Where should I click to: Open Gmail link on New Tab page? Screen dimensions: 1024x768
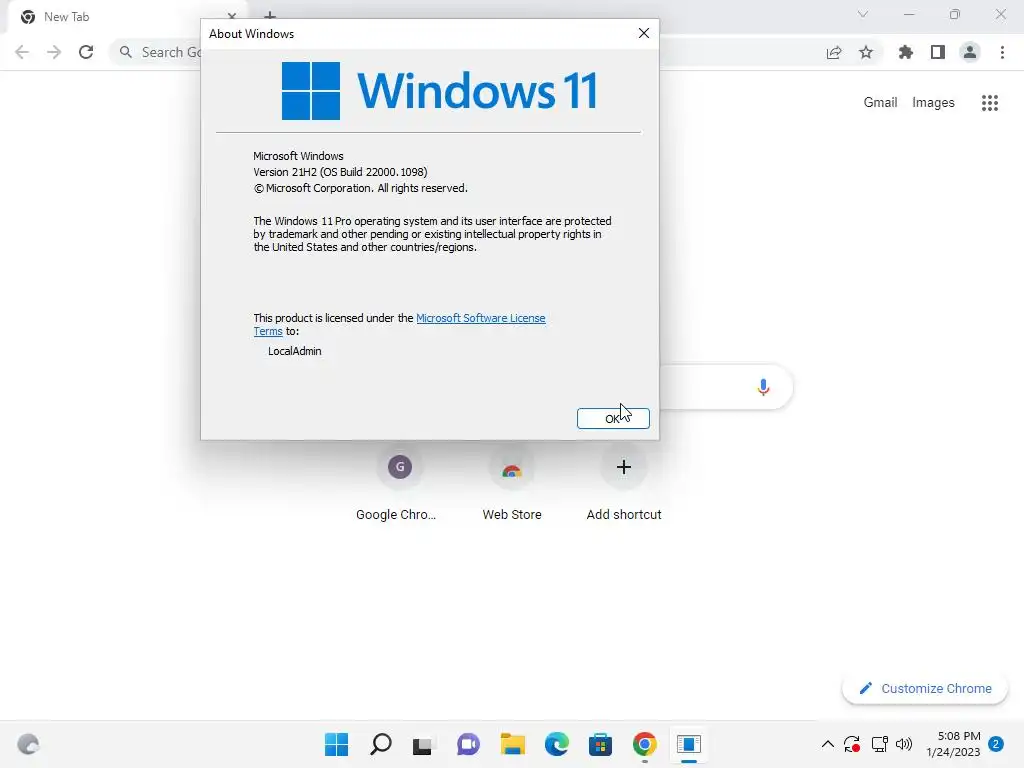tap(880, 103)
